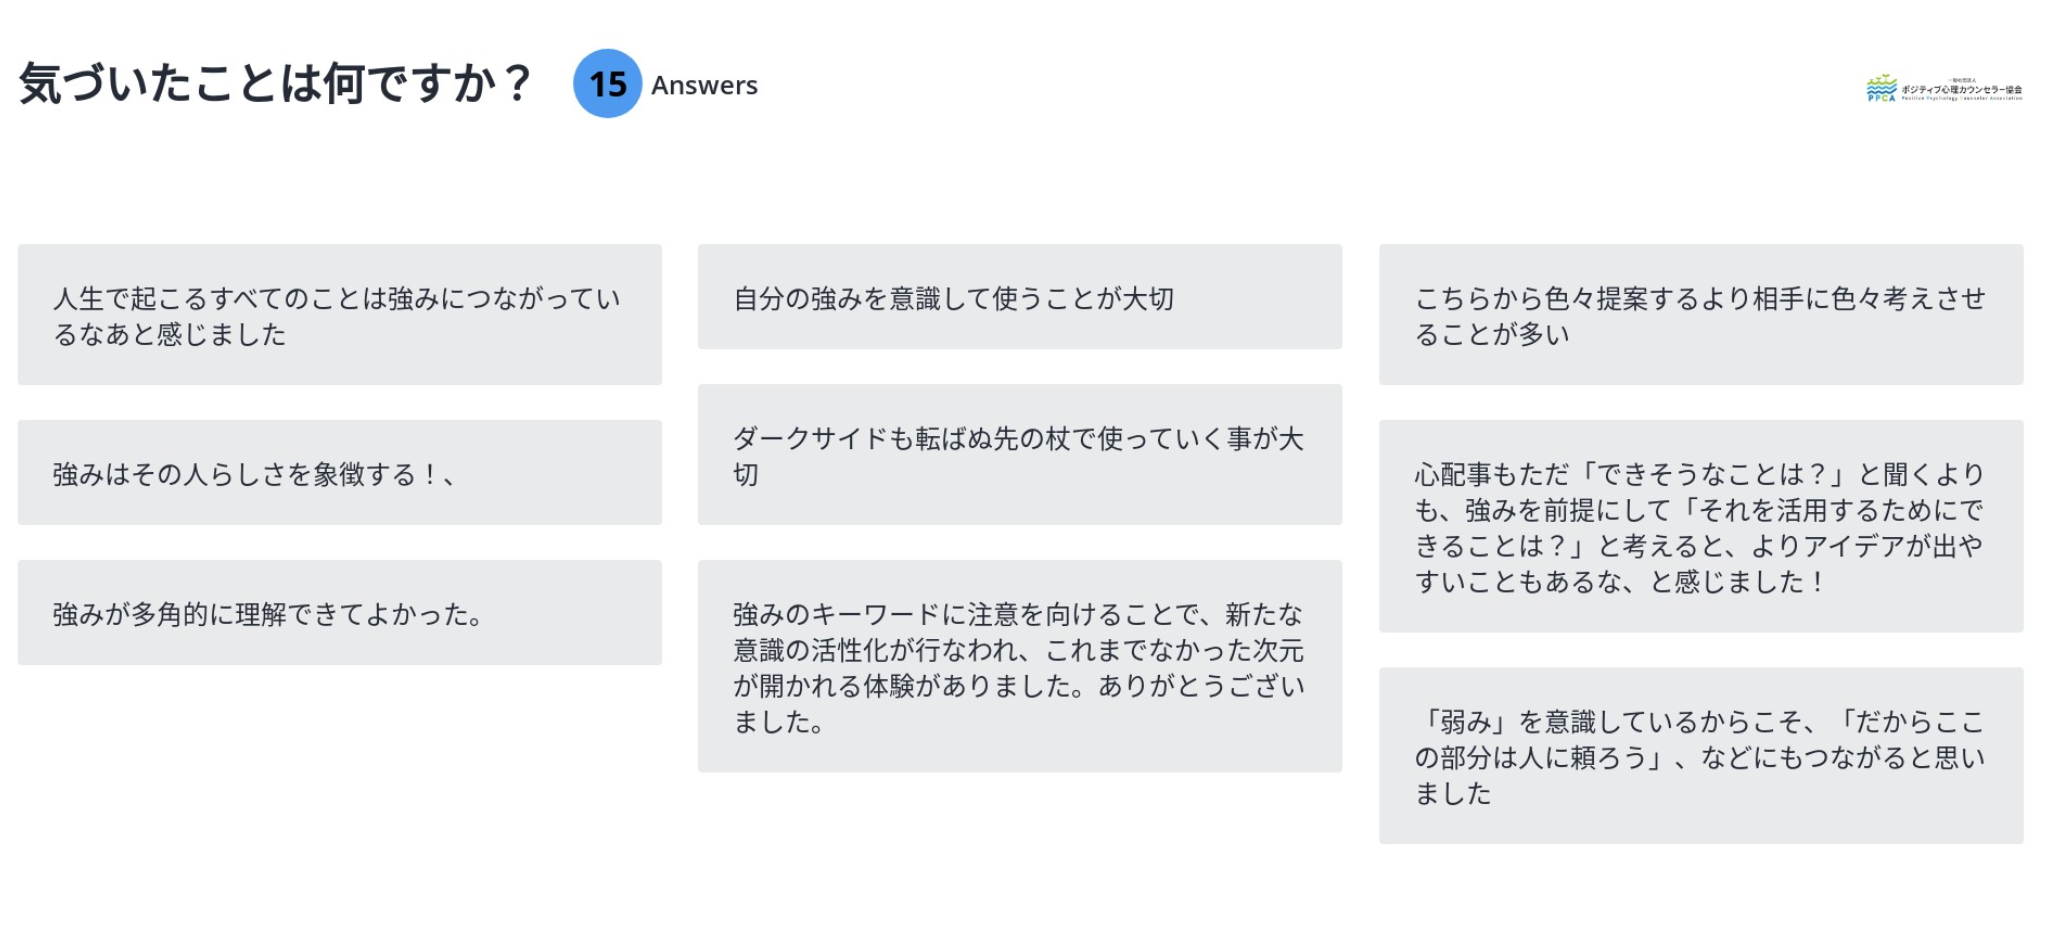Select the 強みのキーワードに注意を向ける answer card
The image size is (2053, 952).
point(1019,666)
